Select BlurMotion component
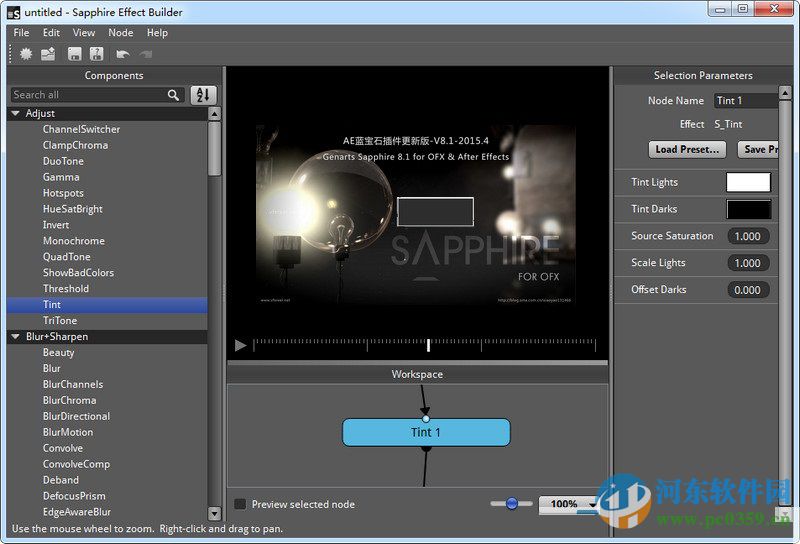Viewport: 800px width, 544px height. (68, 432)
